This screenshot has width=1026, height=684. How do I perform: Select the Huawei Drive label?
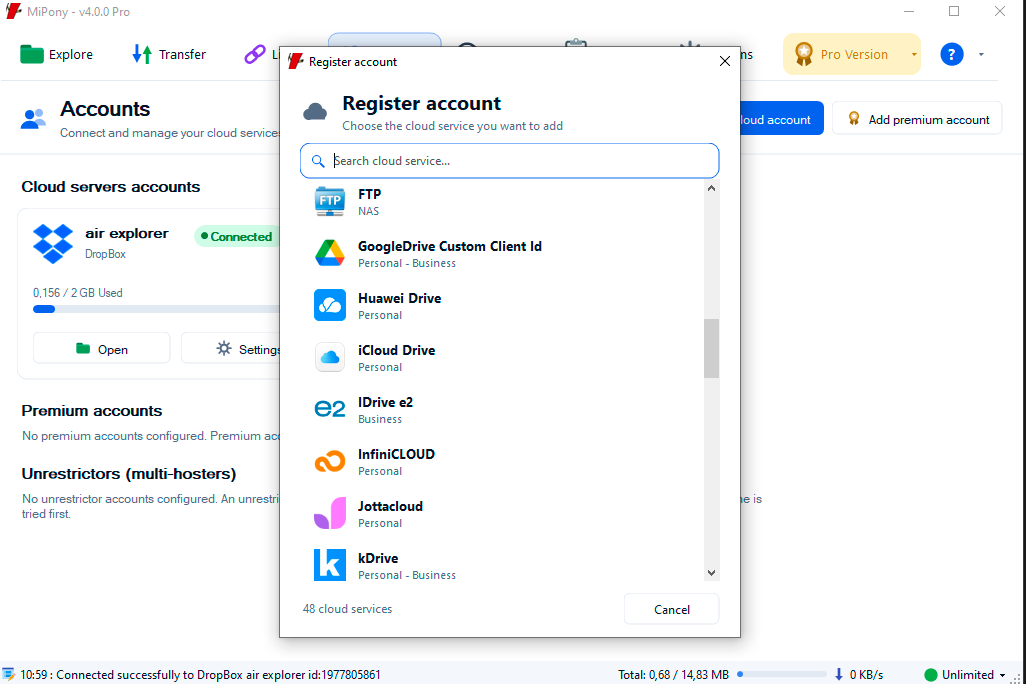399,298
